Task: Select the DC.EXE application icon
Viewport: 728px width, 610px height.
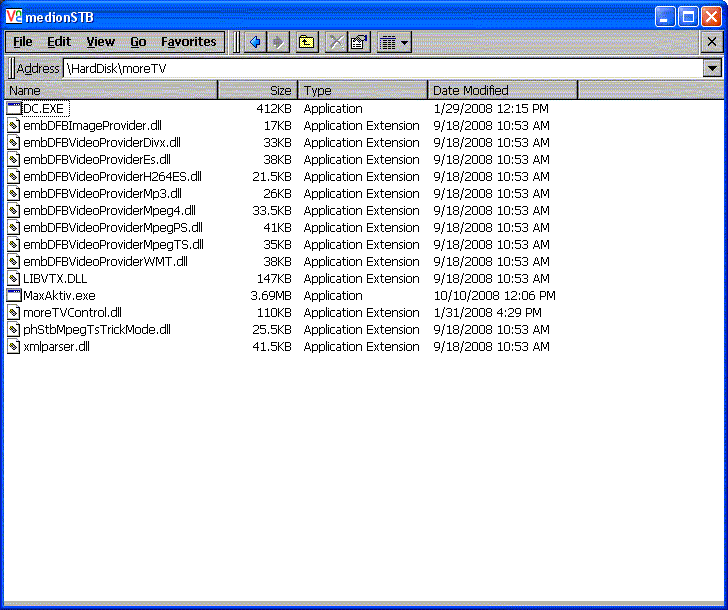Action: pos(14,109)
